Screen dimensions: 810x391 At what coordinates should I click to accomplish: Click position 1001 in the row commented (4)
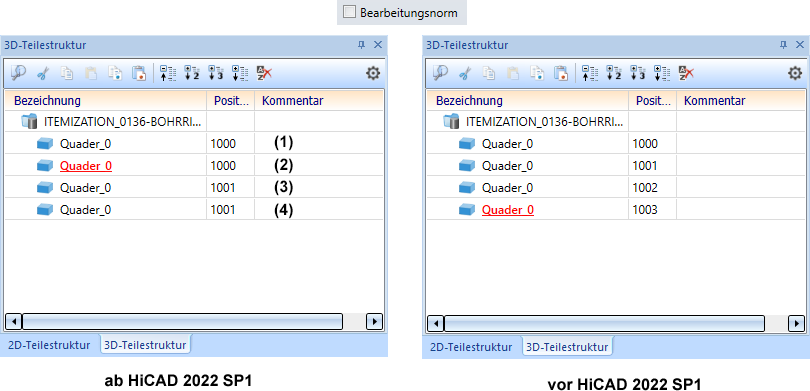223,210
